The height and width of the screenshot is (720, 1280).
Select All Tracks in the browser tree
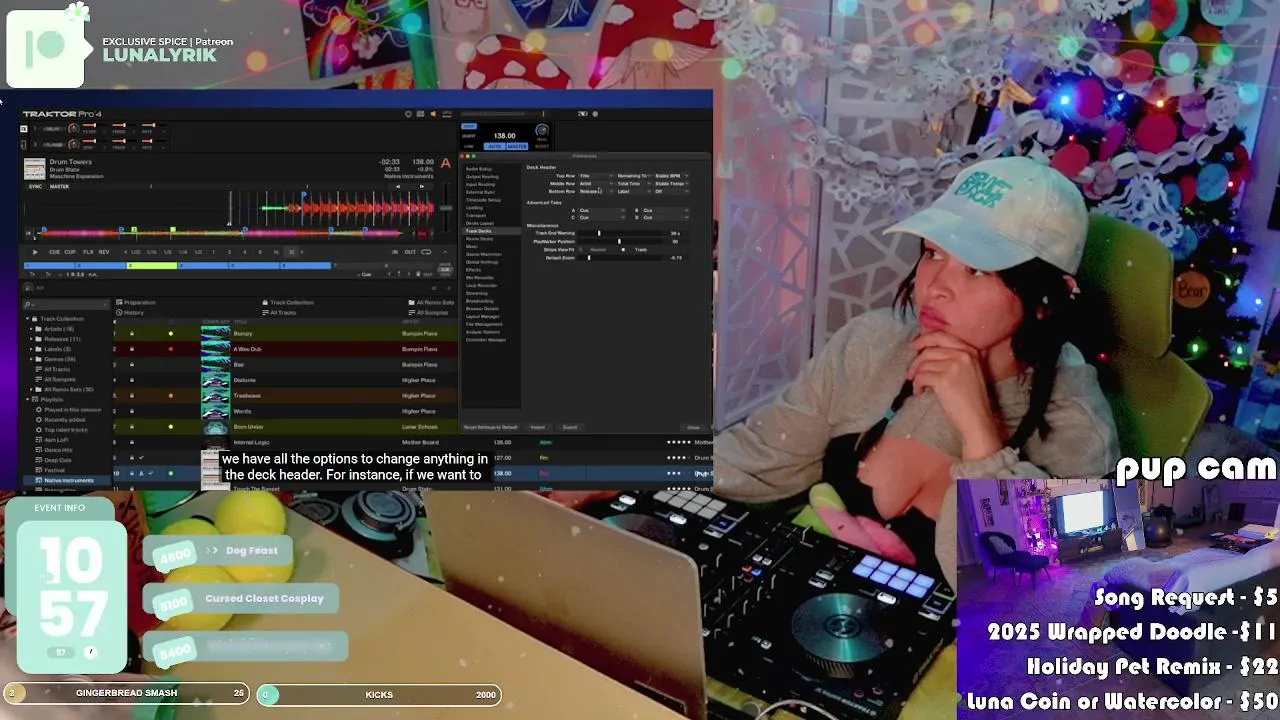click(57, 369)
